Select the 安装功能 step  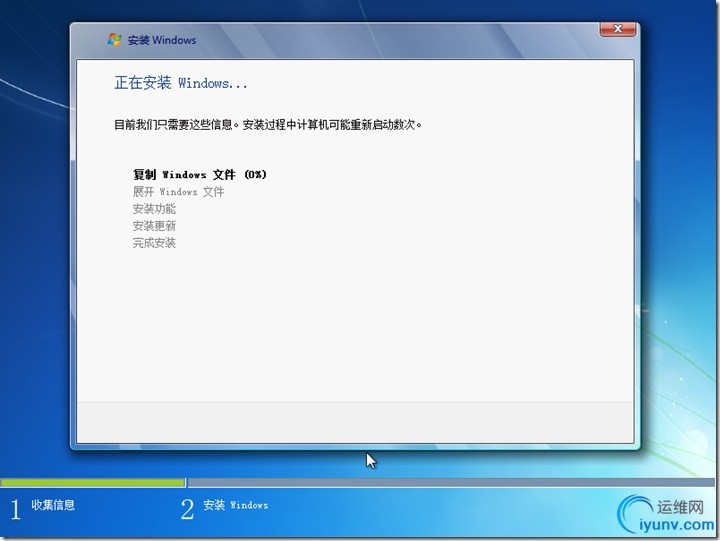click(154, 209)
